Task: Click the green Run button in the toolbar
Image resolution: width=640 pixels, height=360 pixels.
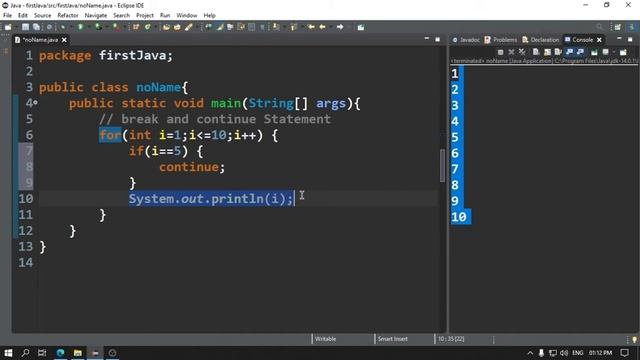Action: point(80,27)
